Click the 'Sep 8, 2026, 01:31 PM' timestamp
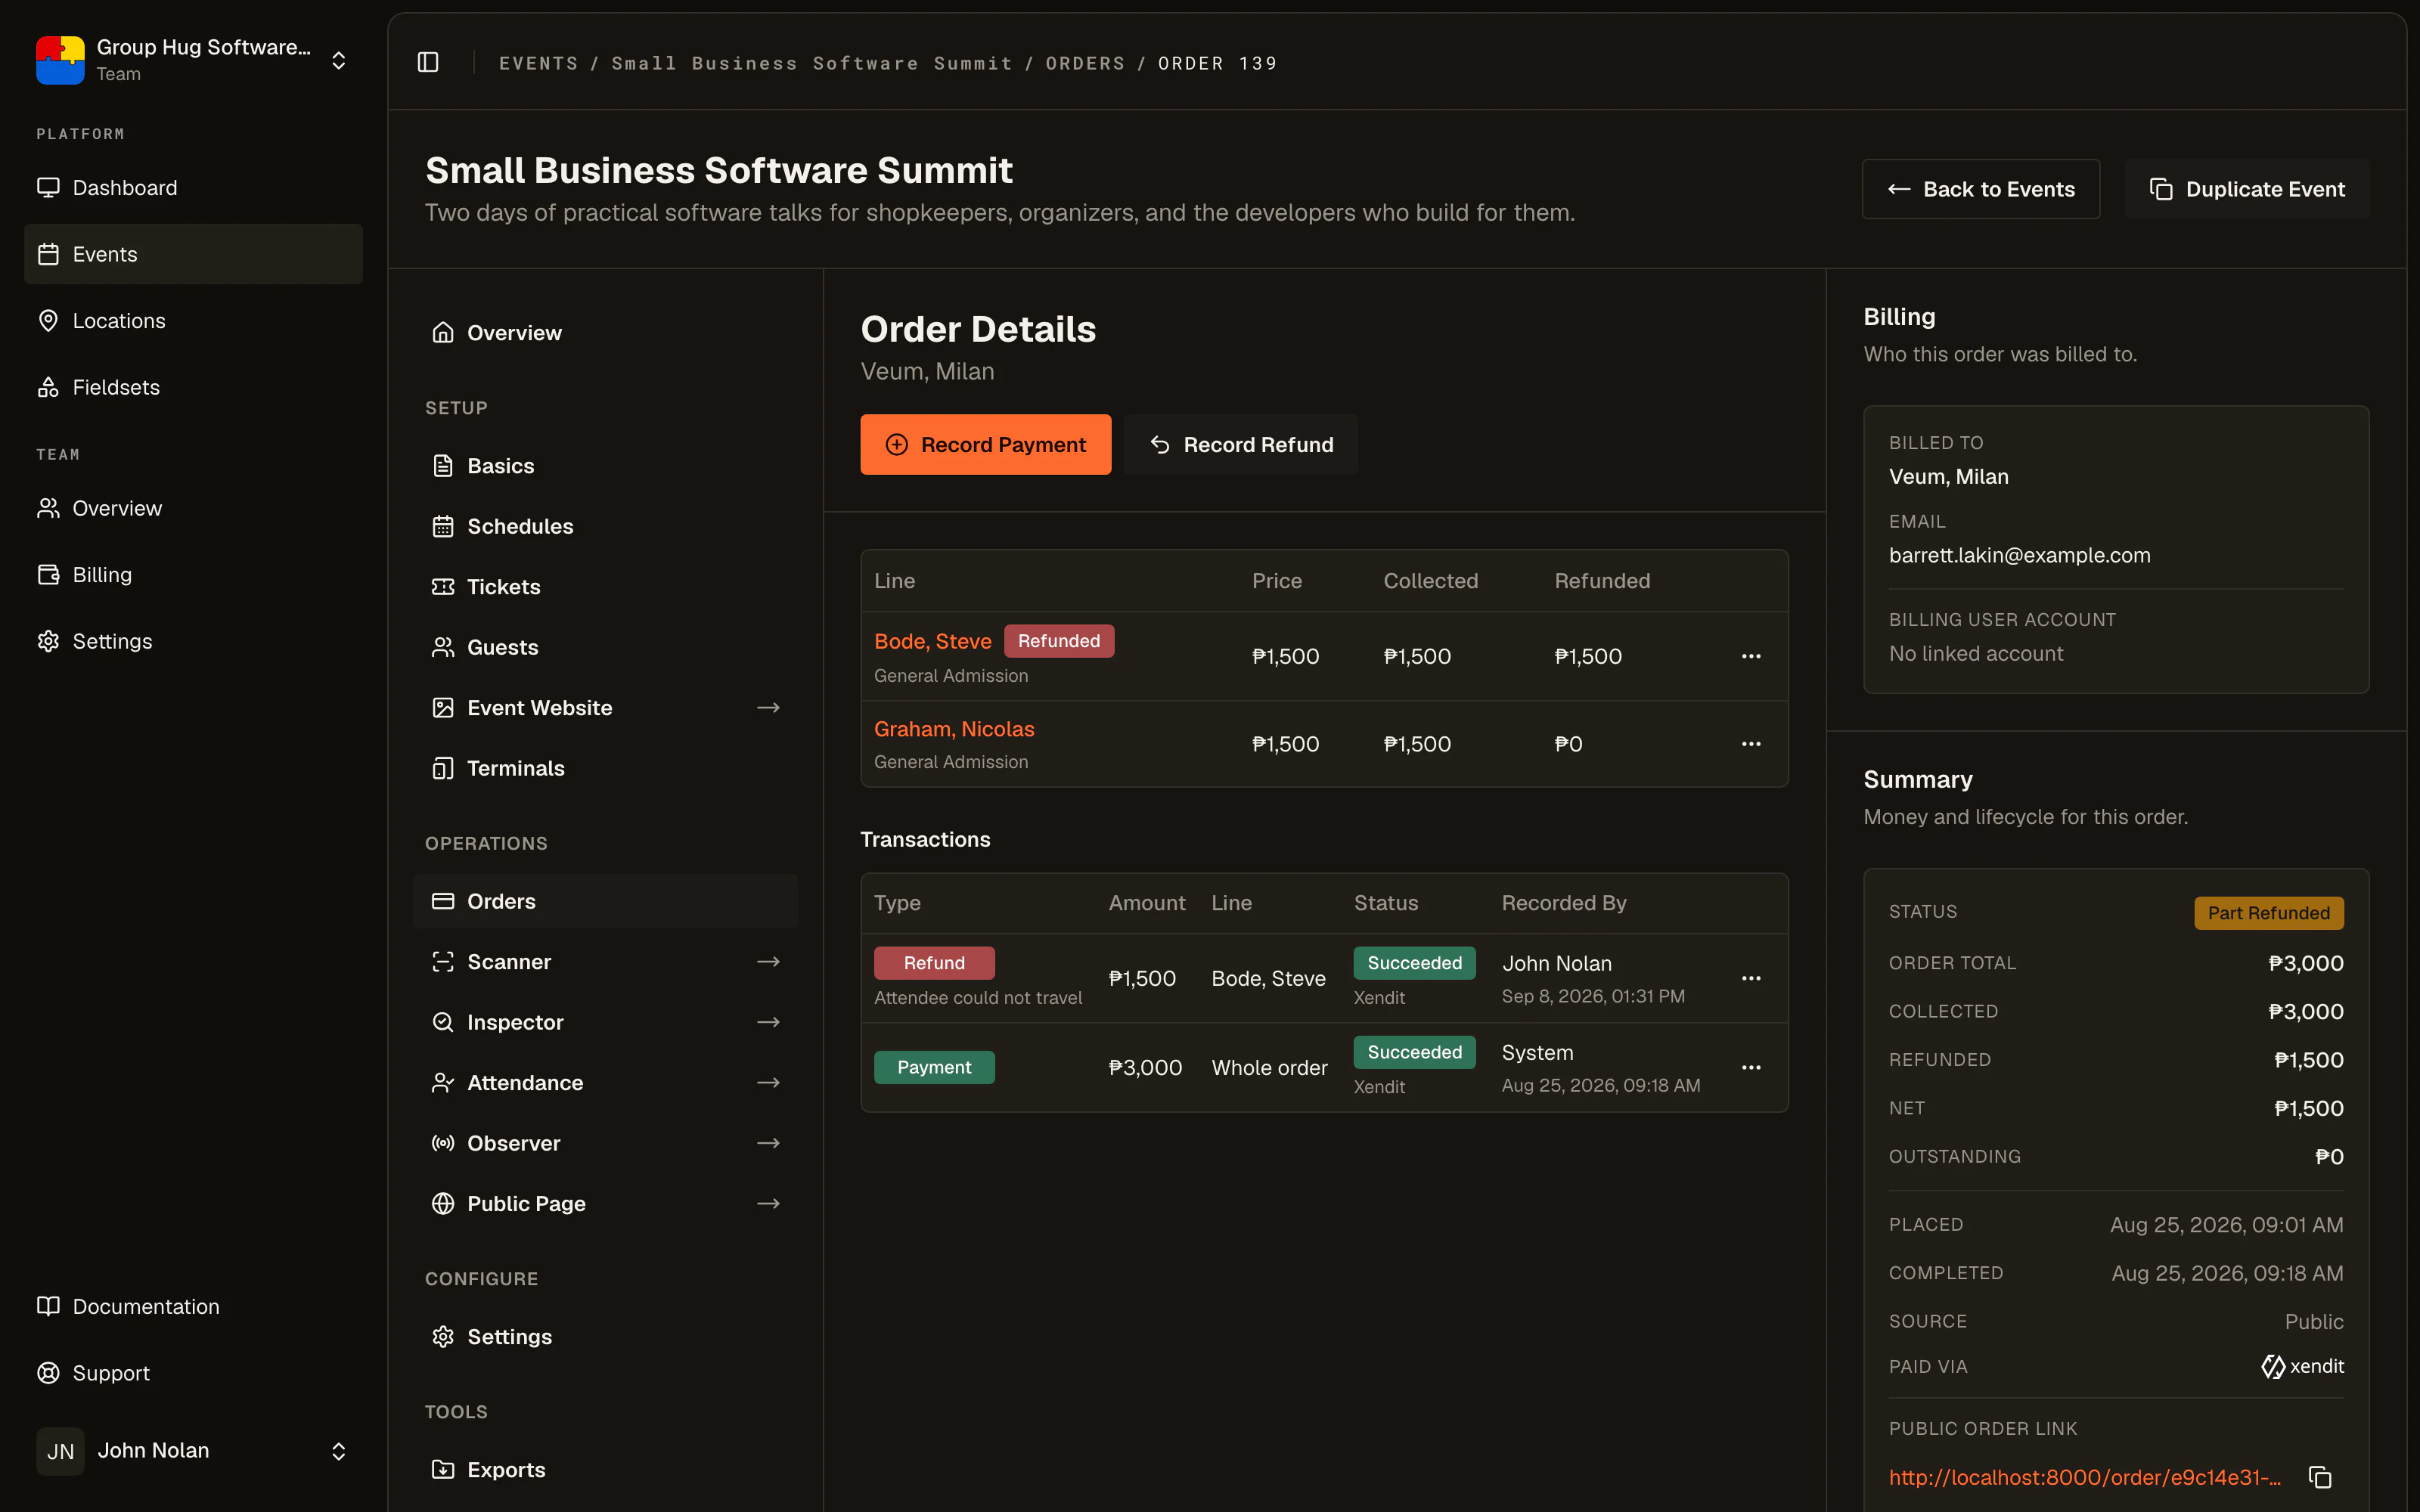 tap(1593, 996)
